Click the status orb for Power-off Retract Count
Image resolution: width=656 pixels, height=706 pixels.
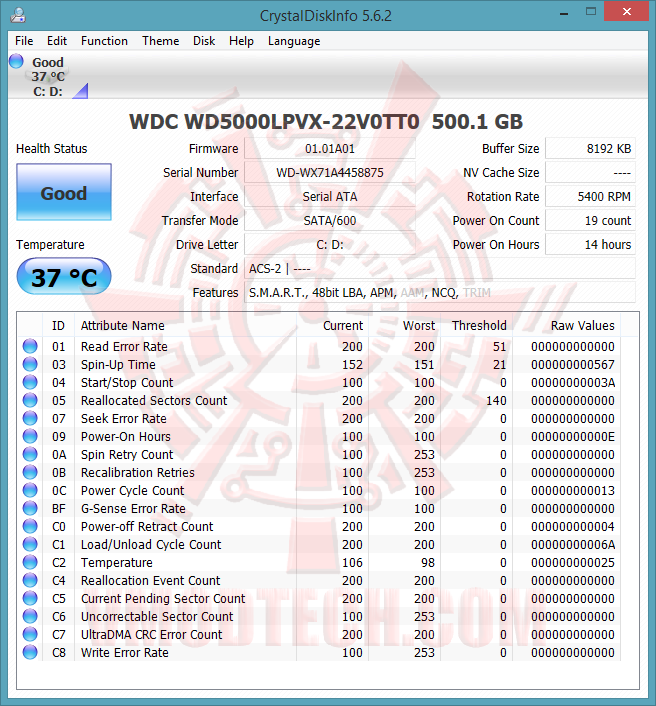click(30, 526)
